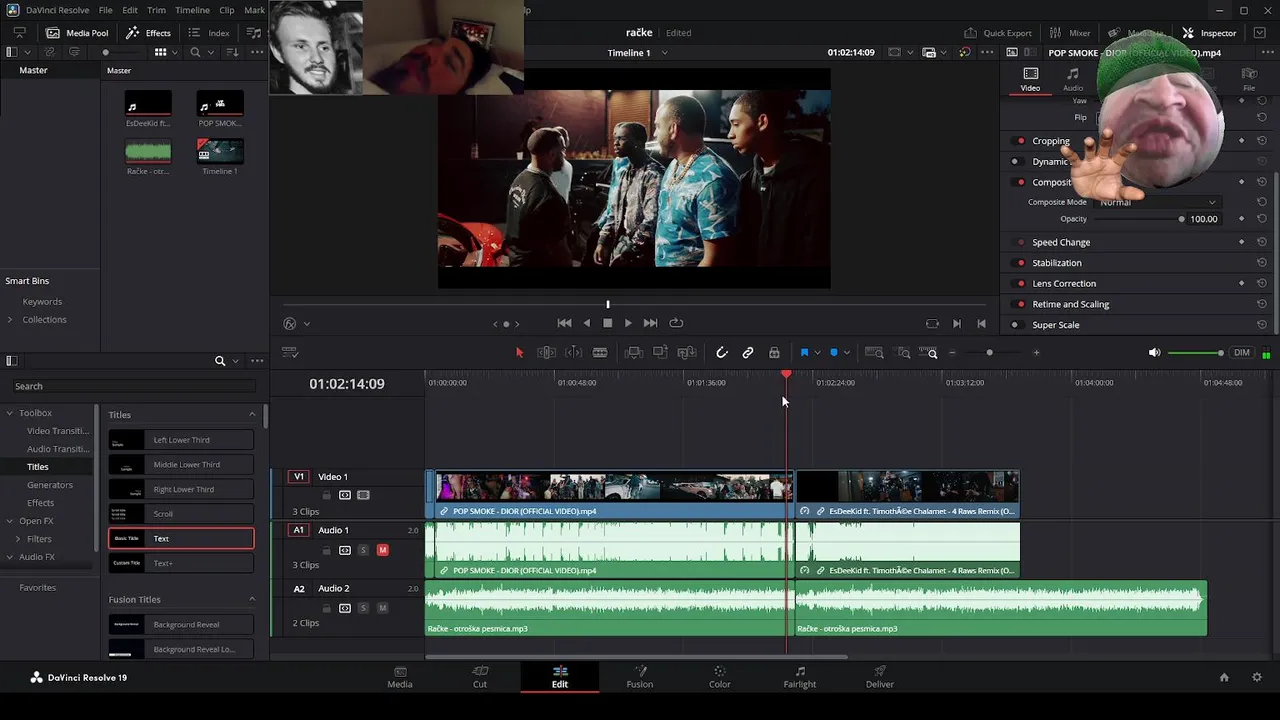Toggle the Media Pool panel
The height and width of the screenshot is (720, 1280).
[77, 33]
